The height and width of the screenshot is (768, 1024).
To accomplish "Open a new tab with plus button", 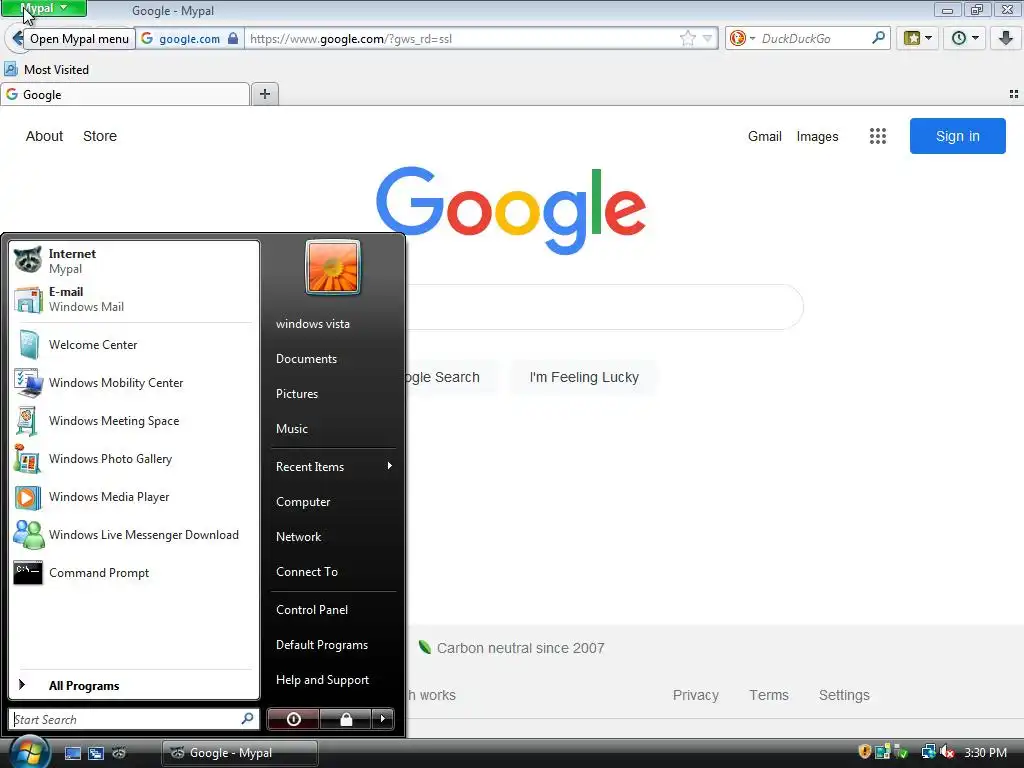I will [264, 94].
